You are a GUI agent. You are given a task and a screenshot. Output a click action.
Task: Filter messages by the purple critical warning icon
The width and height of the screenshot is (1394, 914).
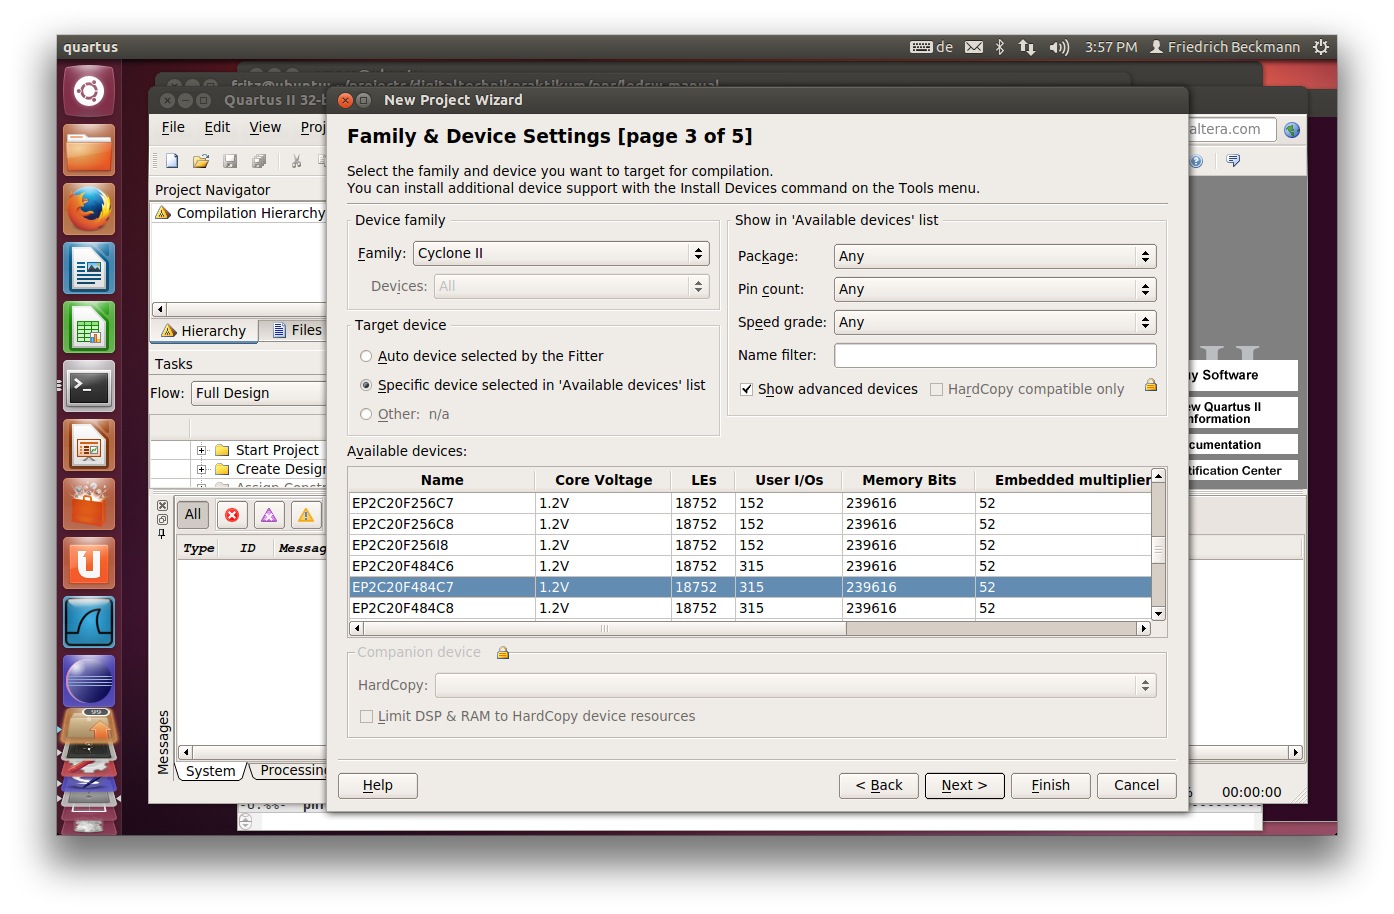(269, 515)
